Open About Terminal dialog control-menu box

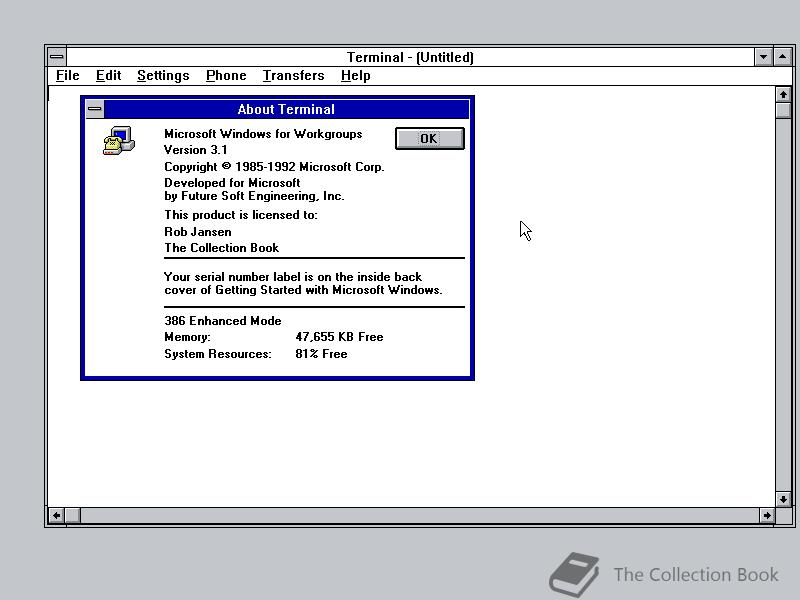tap(94, 109)
